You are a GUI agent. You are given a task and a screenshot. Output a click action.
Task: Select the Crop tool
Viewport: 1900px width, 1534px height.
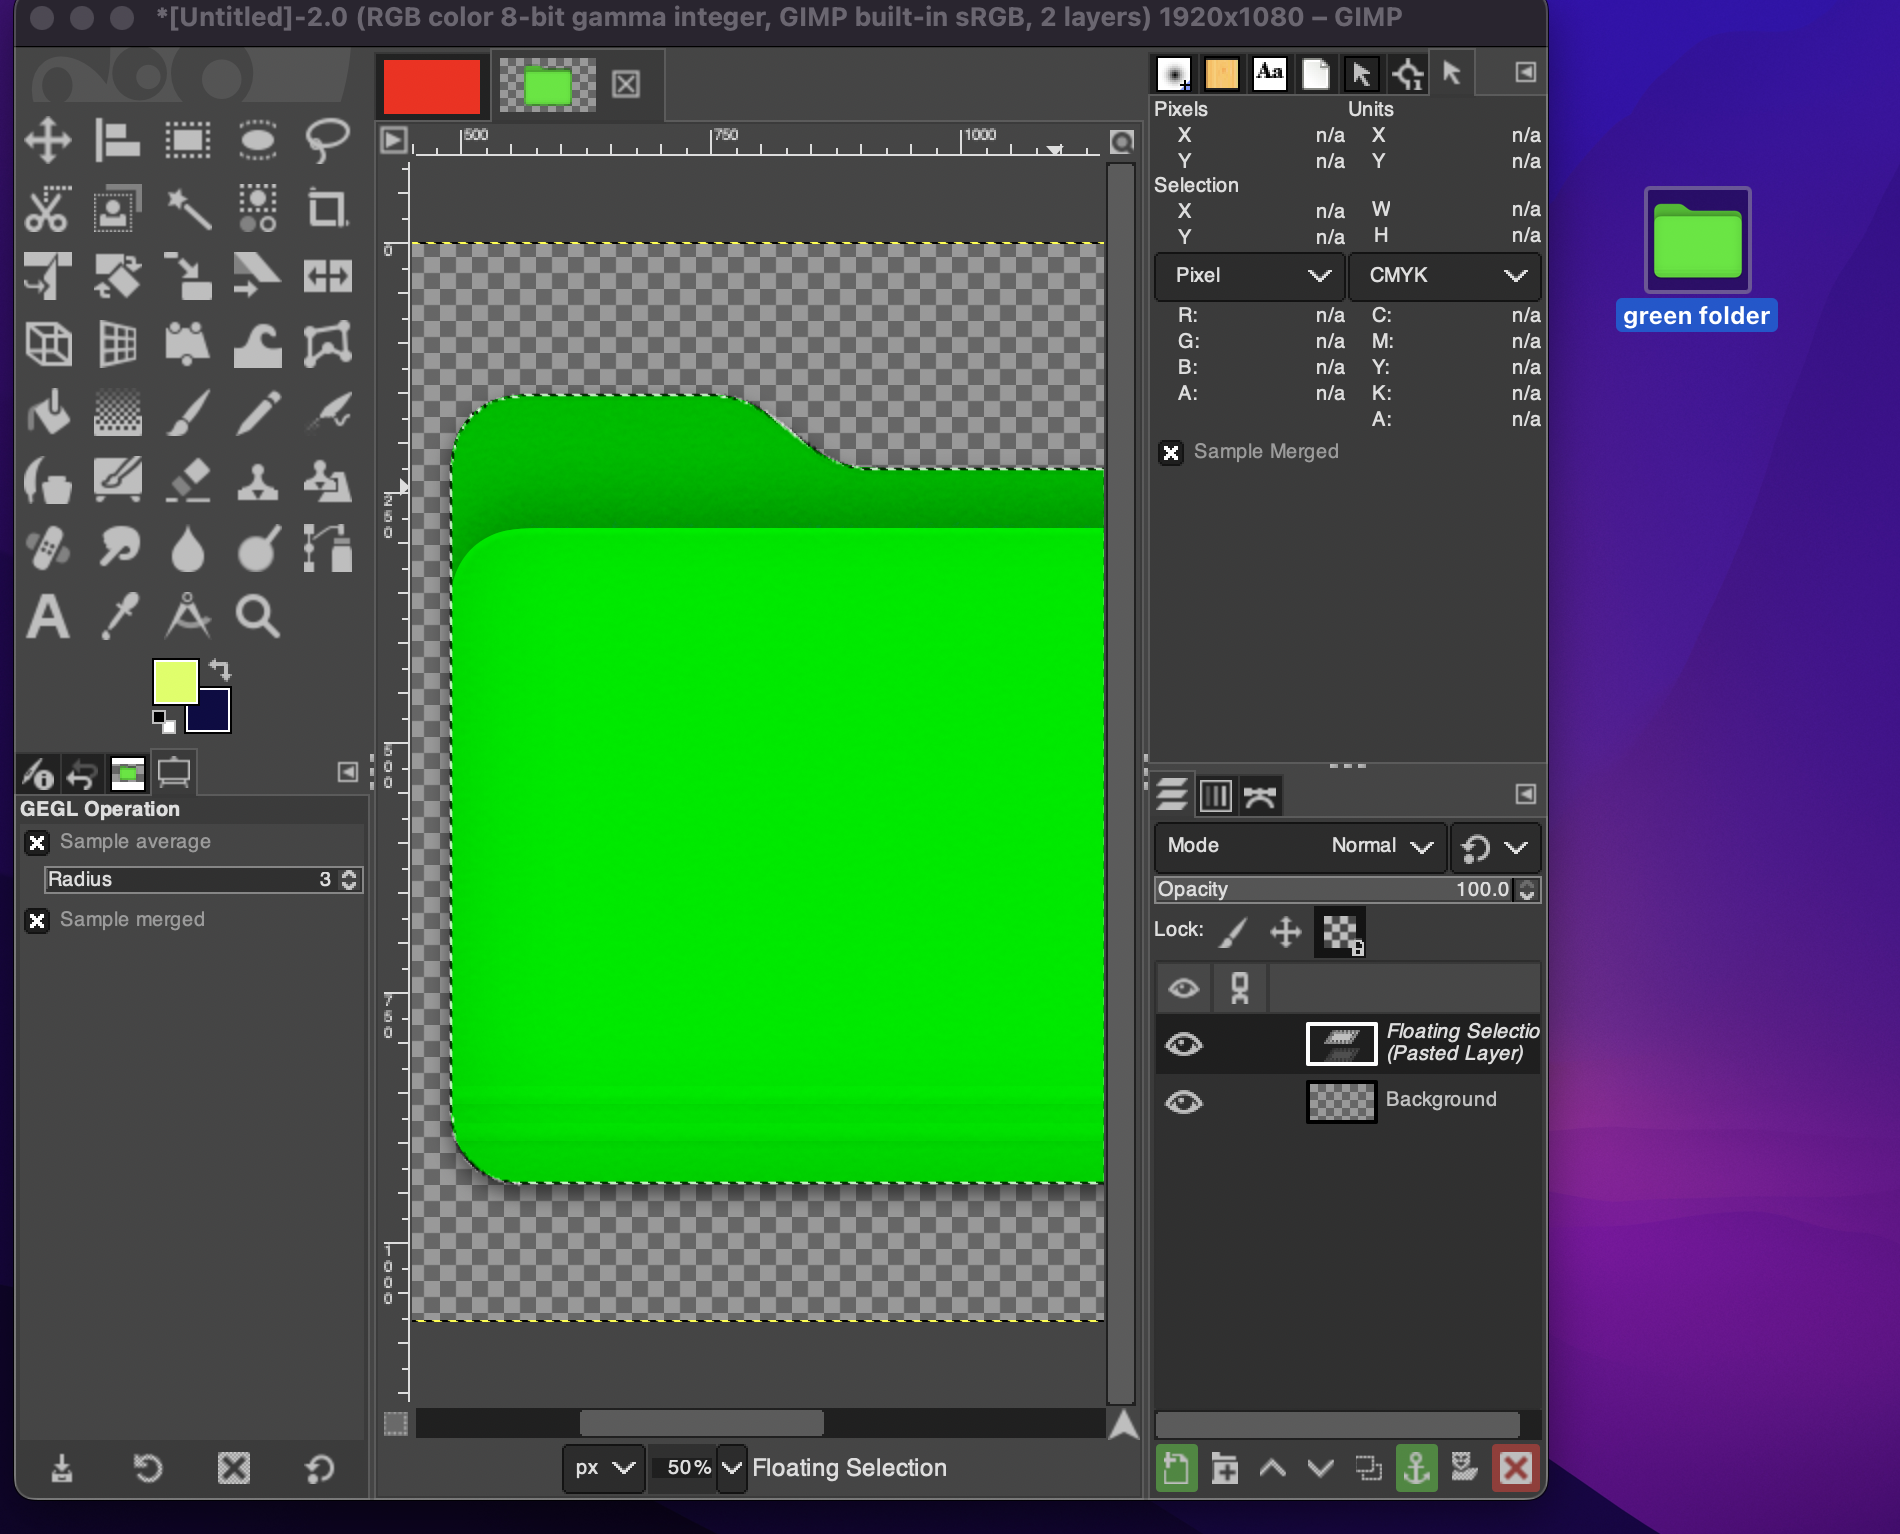click(x=327, y=209)
